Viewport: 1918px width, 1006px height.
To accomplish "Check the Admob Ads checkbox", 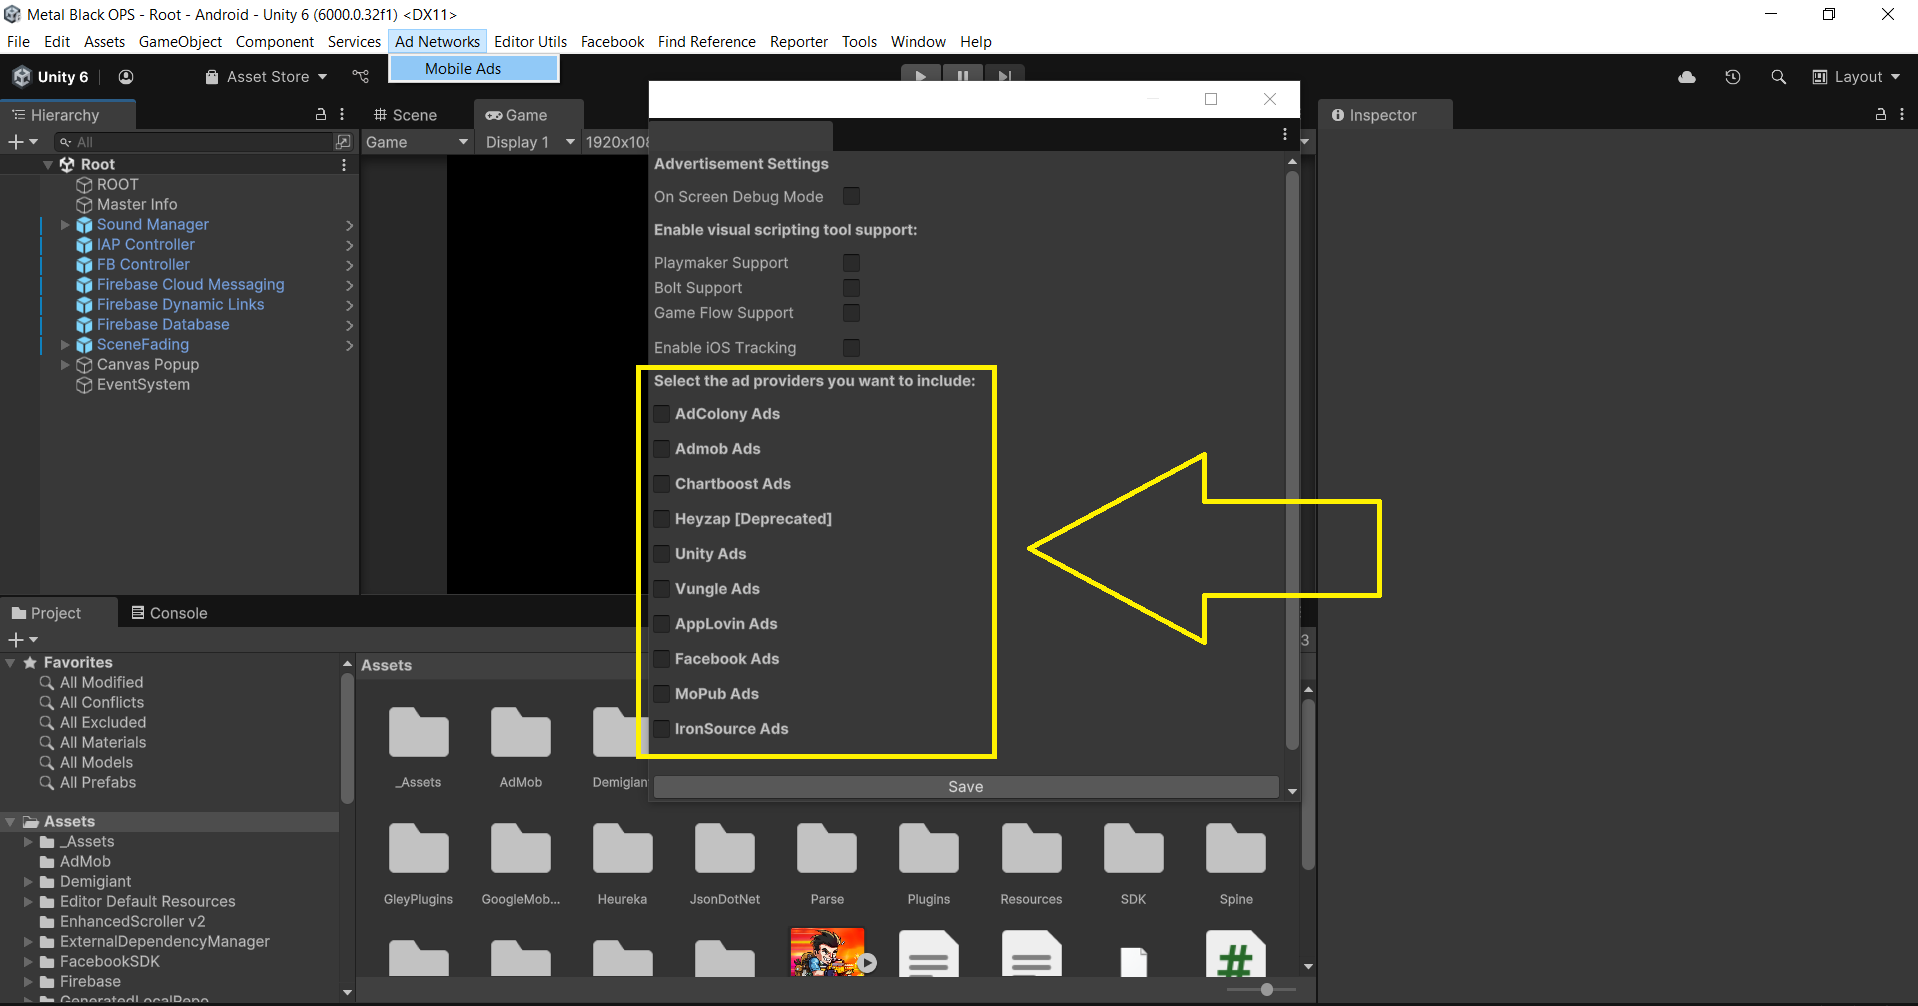I will pos(662,449).
